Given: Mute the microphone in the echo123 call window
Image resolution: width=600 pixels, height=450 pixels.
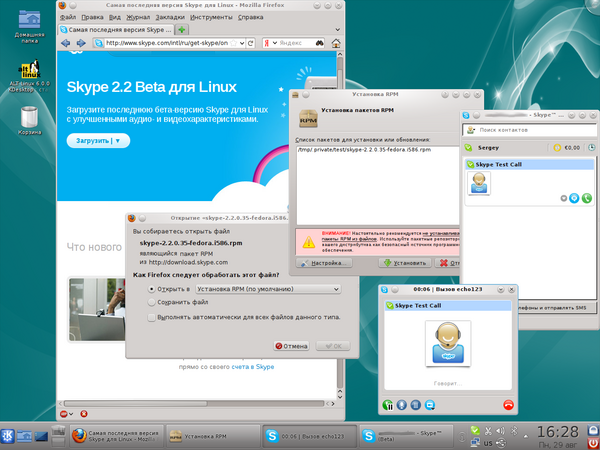Looking at the screenshot, I should [401, 405].
